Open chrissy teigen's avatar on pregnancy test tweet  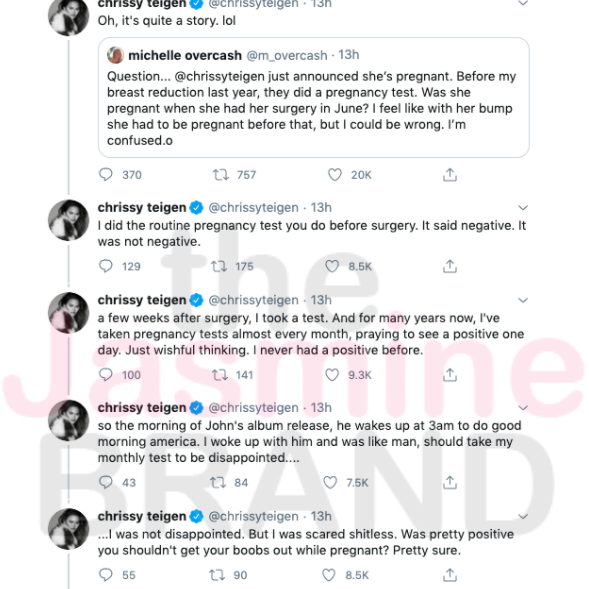coord(69,220)
